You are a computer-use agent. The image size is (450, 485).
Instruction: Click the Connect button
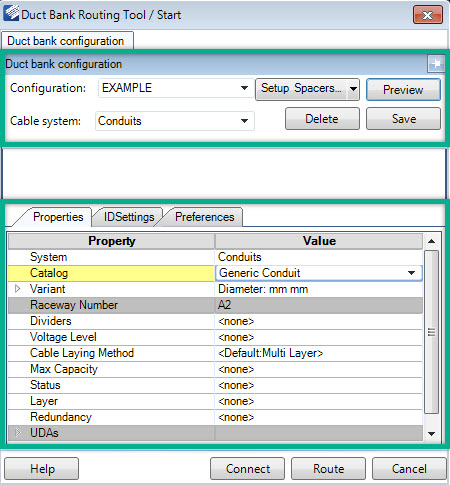(x=247, y=468)
